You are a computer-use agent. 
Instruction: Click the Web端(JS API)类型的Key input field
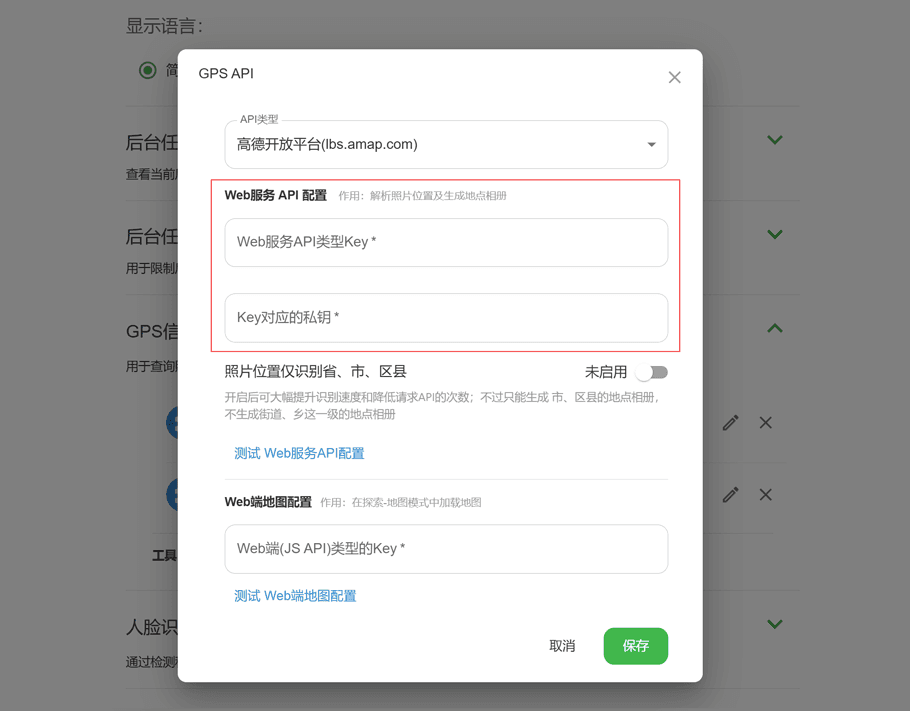pos(446,549)
